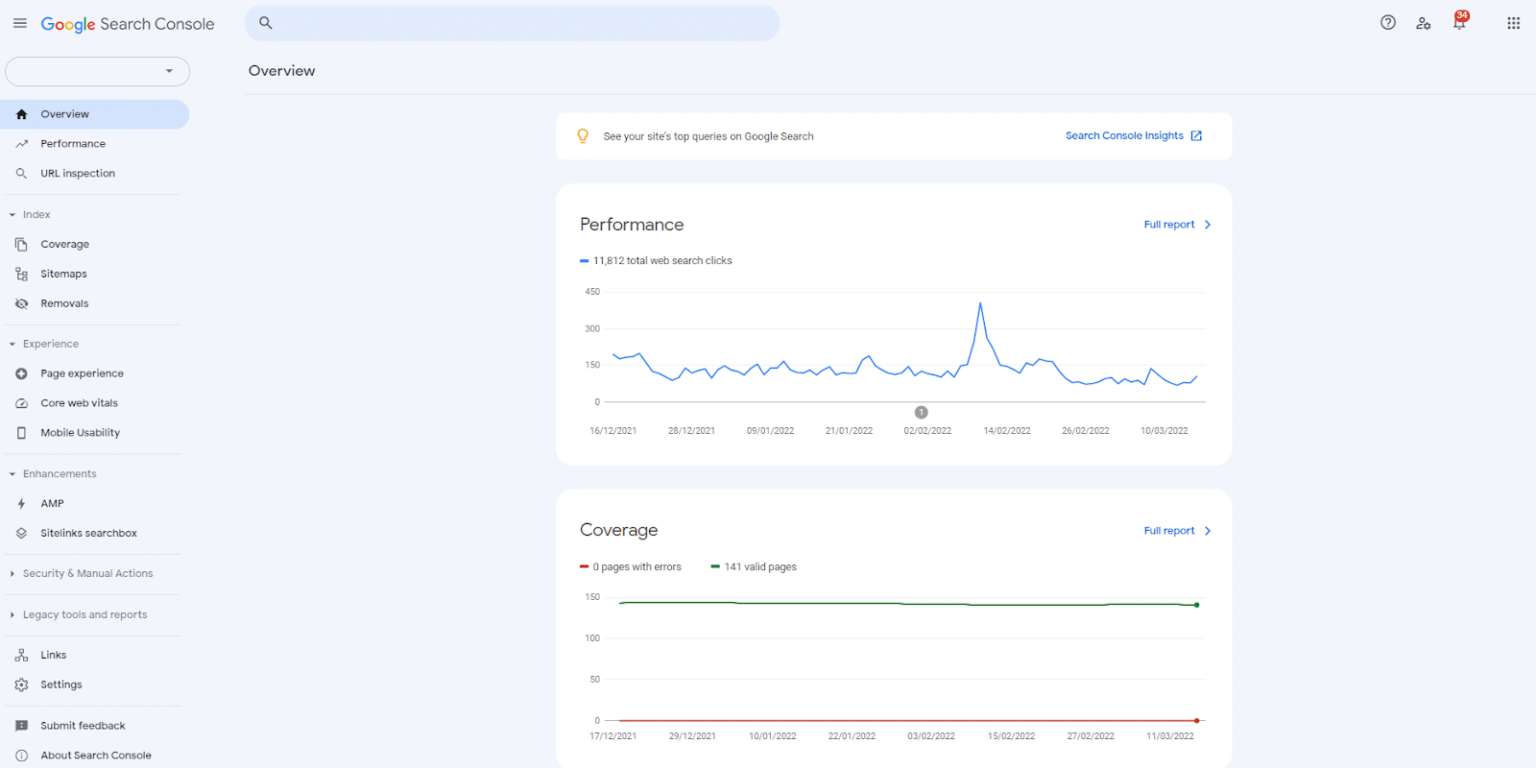Image resolution: width=1536 pixels, height=768 pixels.
Task: View the Performance full report
Action: (1170, 224)
